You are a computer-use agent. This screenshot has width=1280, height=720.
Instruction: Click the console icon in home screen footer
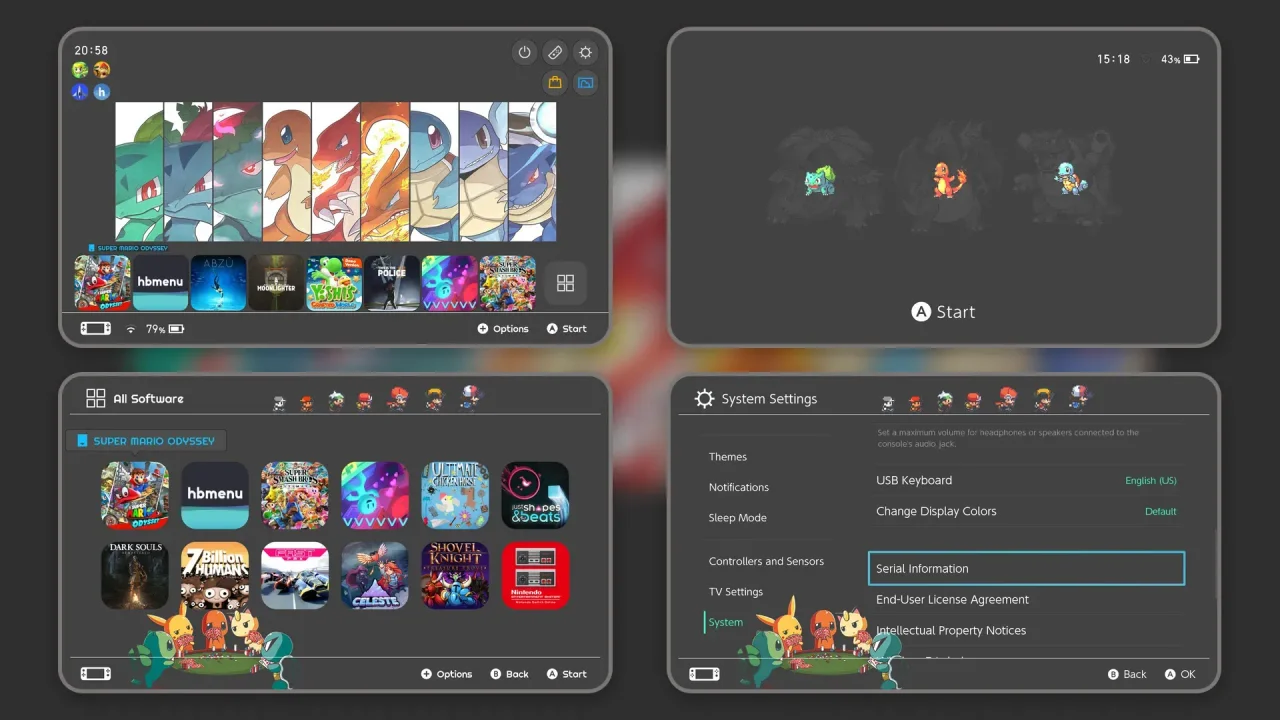click(96, 329)
